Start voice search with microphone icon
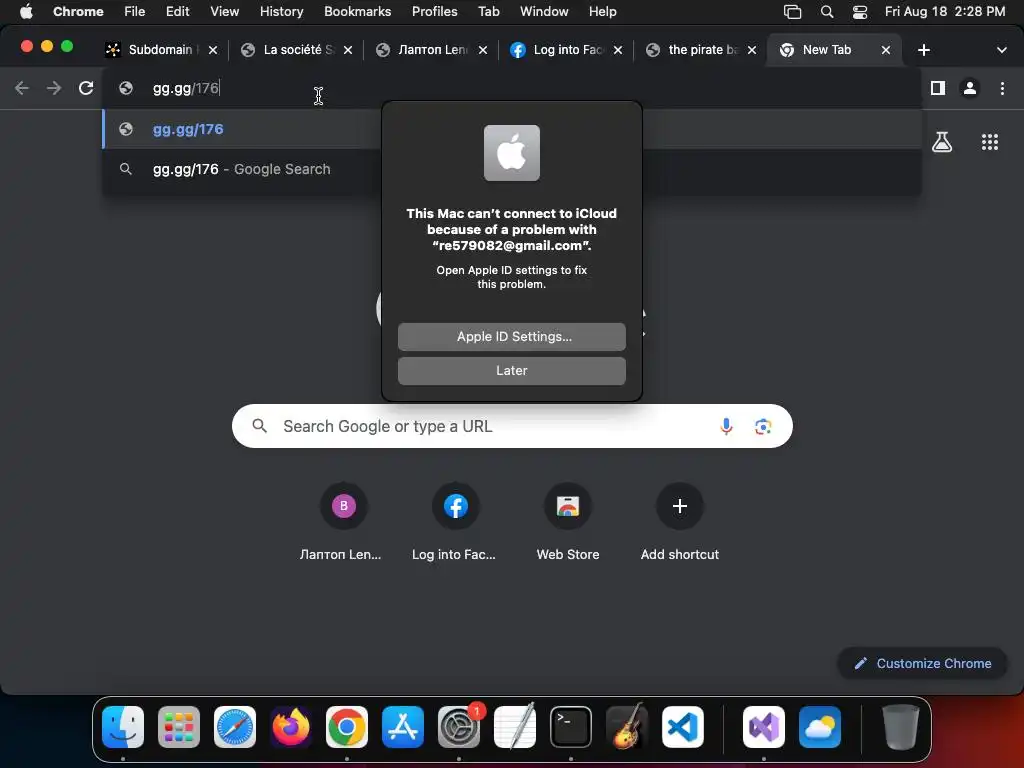Image resolution: width=1024 pixels, height=768 pixels. (726, 426)
